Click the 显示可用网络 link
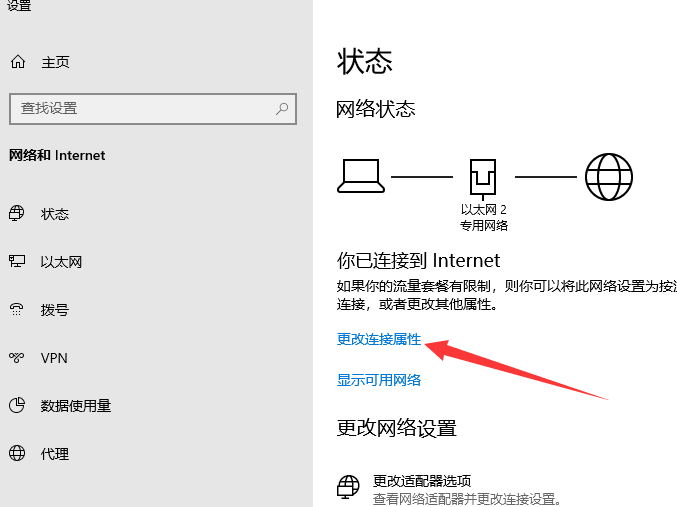The height and width of the screenshot is (507, 677). [x=379, y=380]
